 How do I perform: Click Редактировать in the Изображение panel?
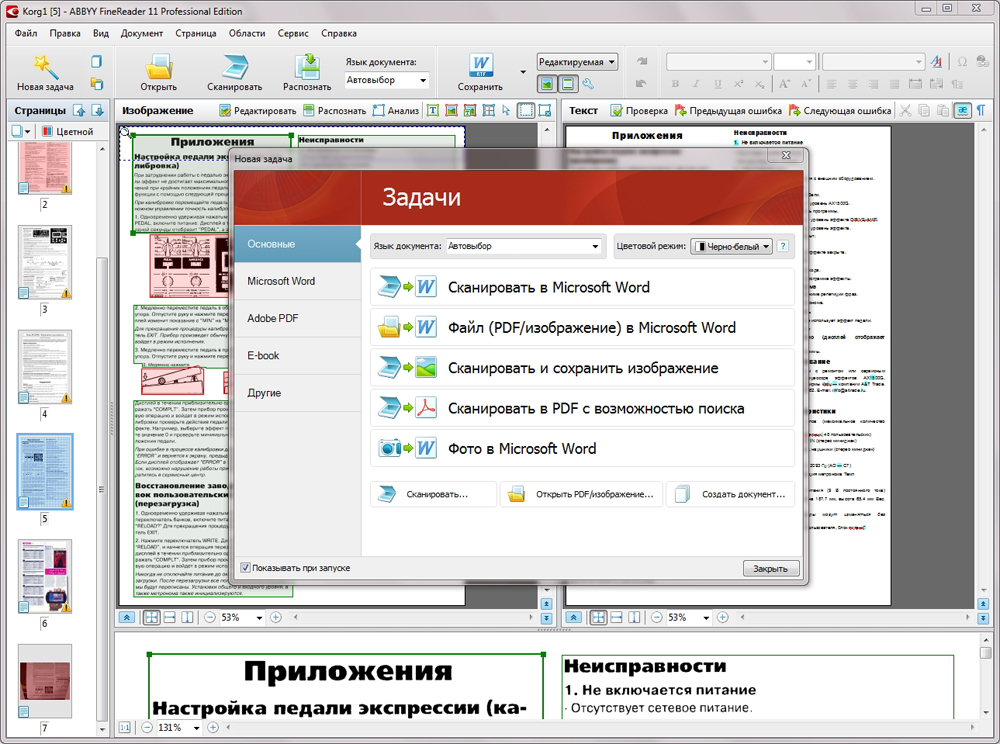pos(258,111)
